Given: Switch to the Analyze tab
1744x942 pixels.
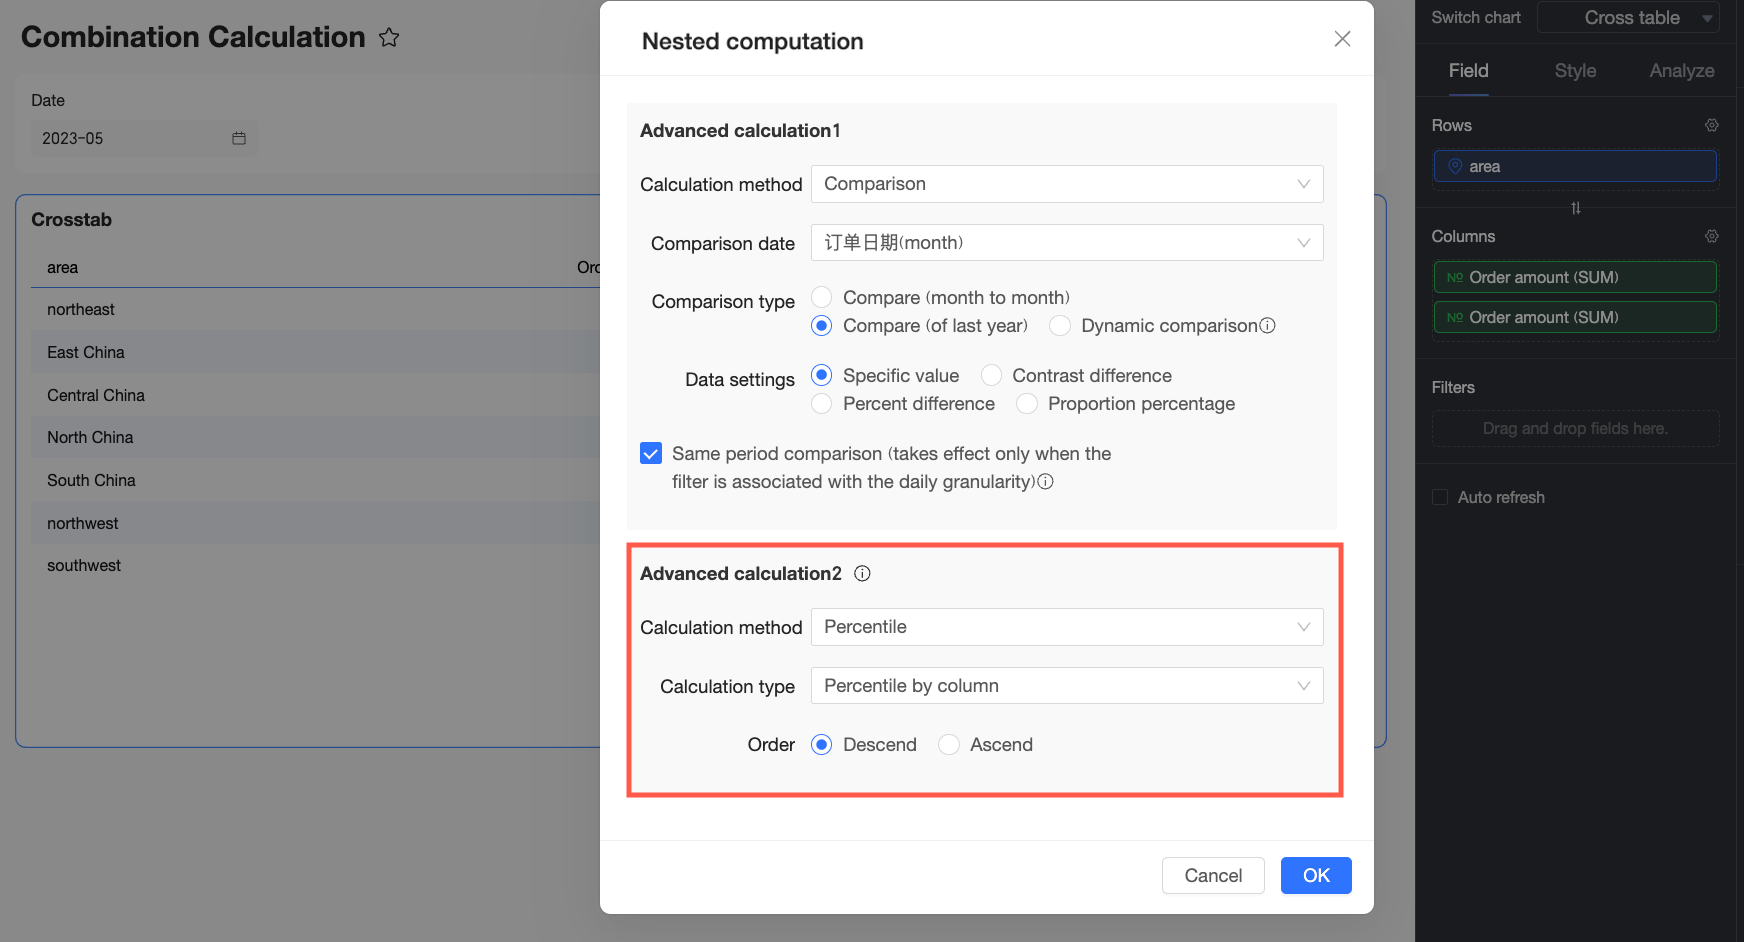Looking at the screenshot, I should 1682,71.
